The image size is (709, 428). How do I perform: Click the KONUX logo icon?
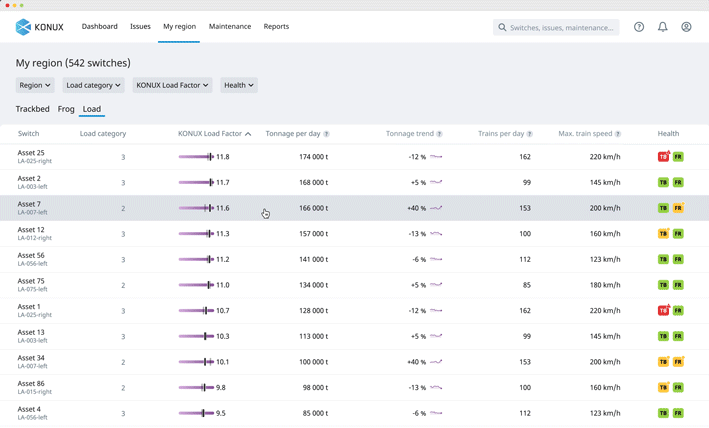tap(23, 27)
